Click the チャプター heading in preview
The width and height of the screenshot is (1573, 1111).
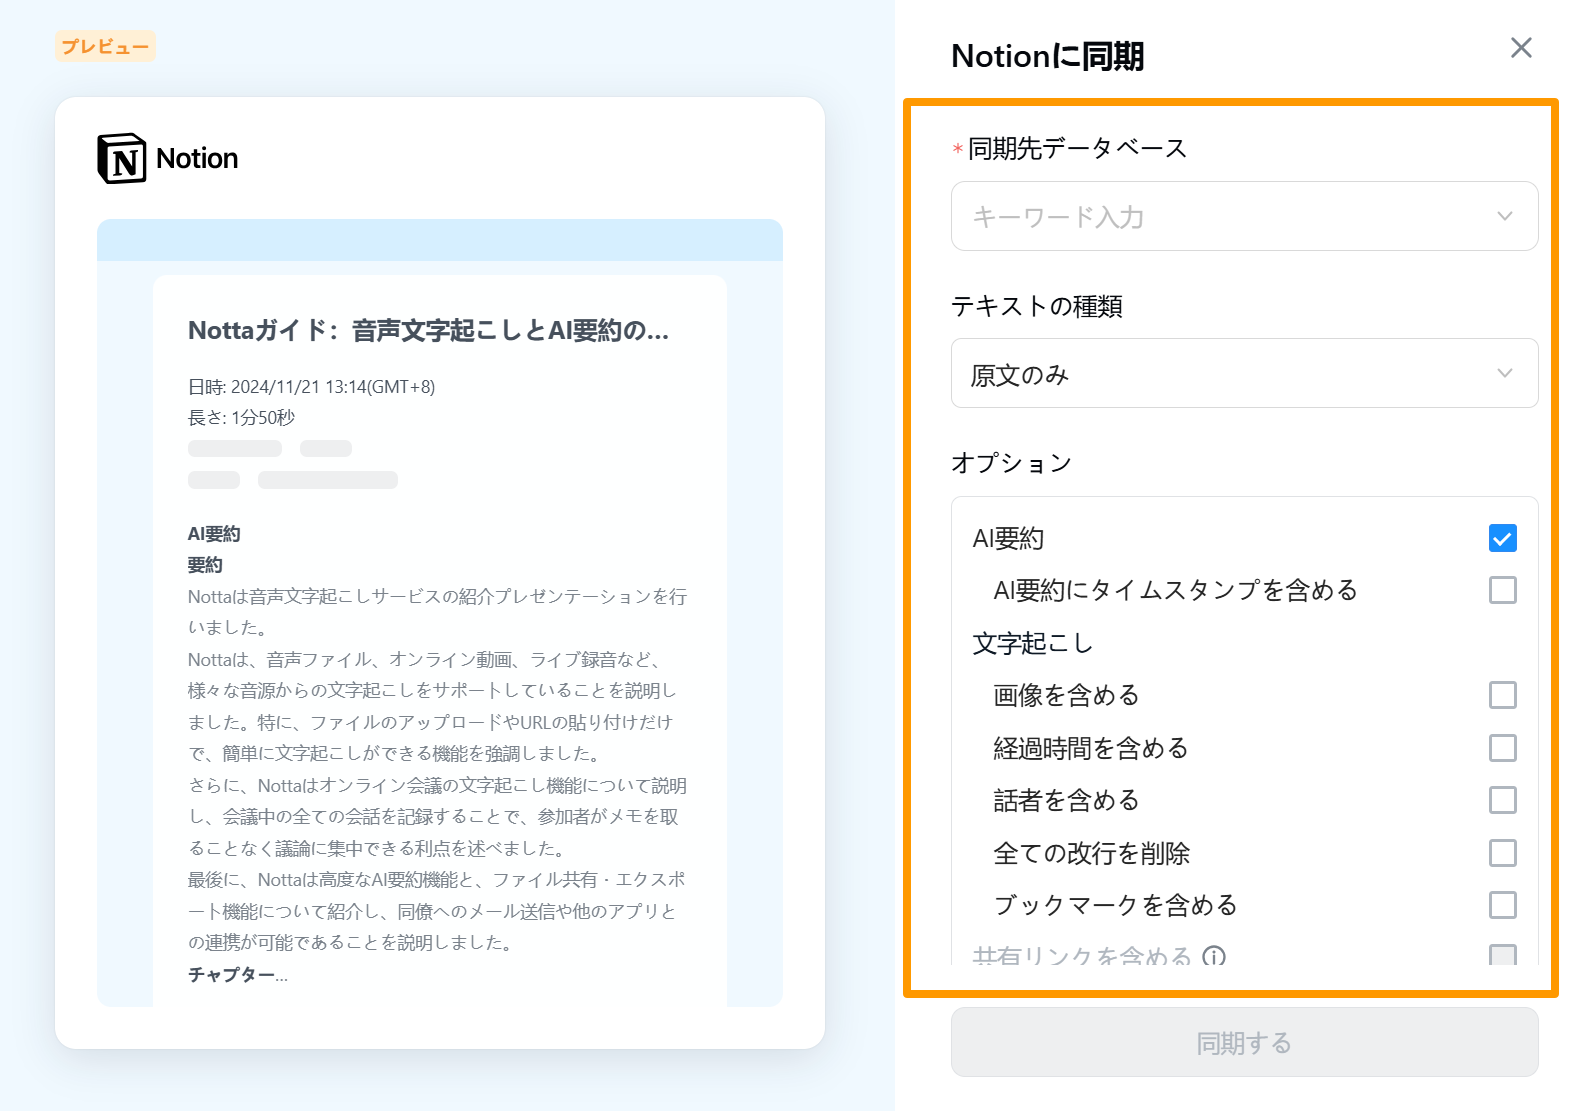click(237, 974)
